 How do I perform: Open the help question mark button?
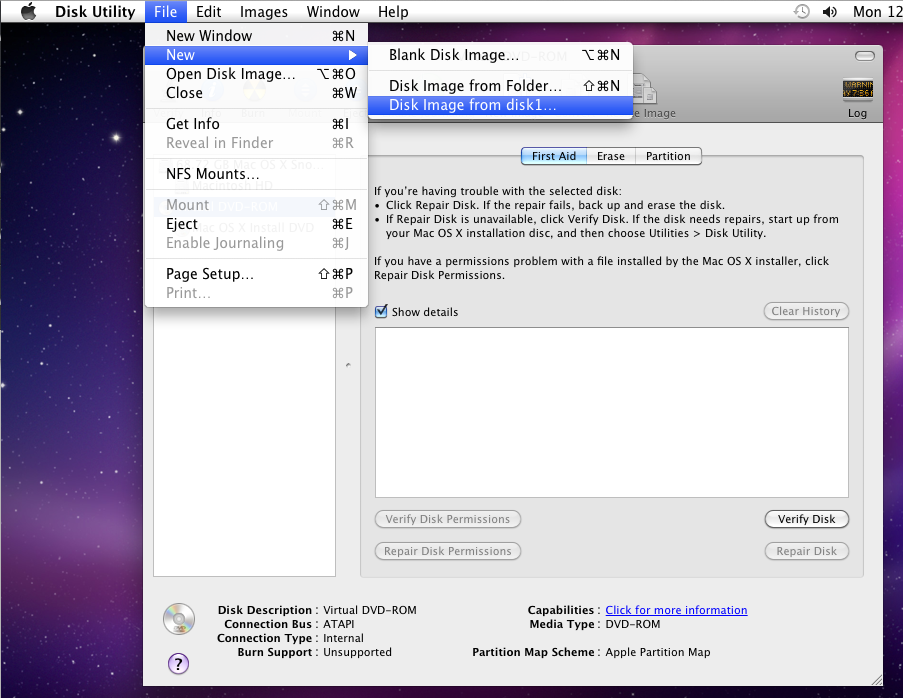point(179,663)
